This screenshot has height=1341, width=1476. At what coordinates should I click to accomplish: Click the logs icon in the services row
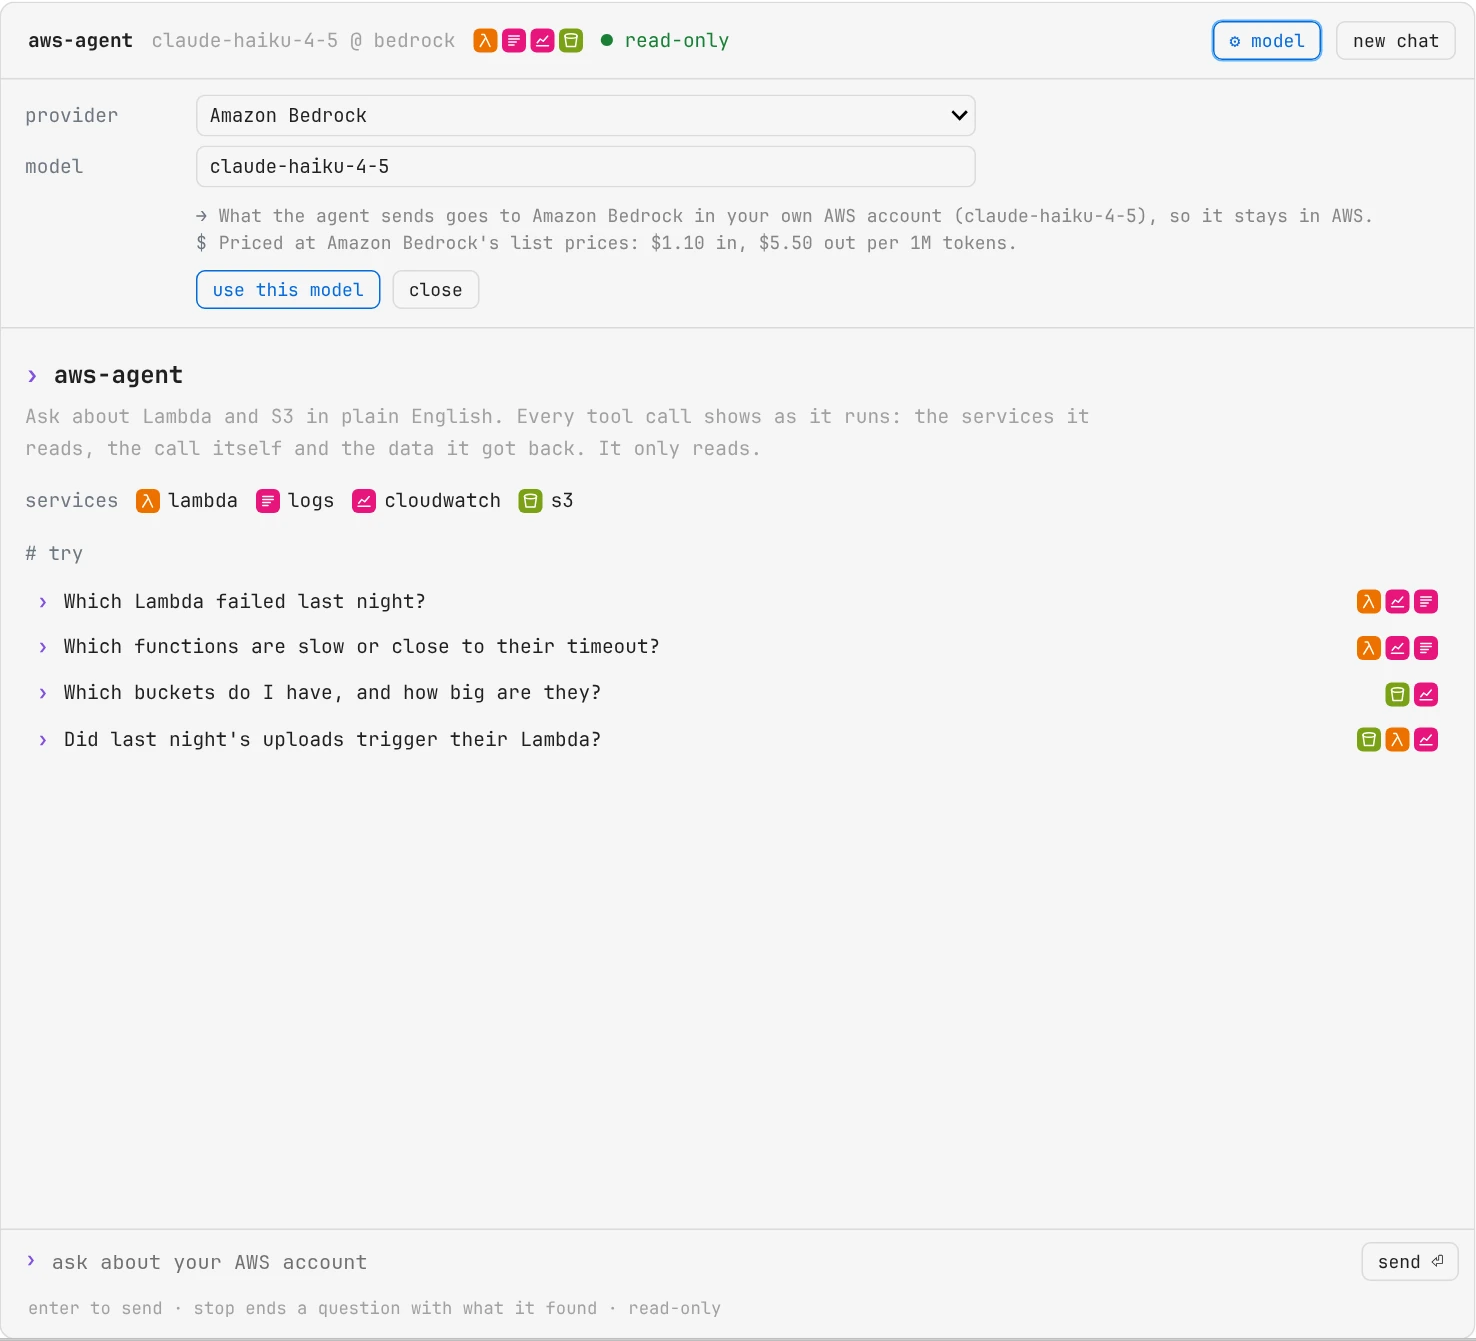[268, 501]
